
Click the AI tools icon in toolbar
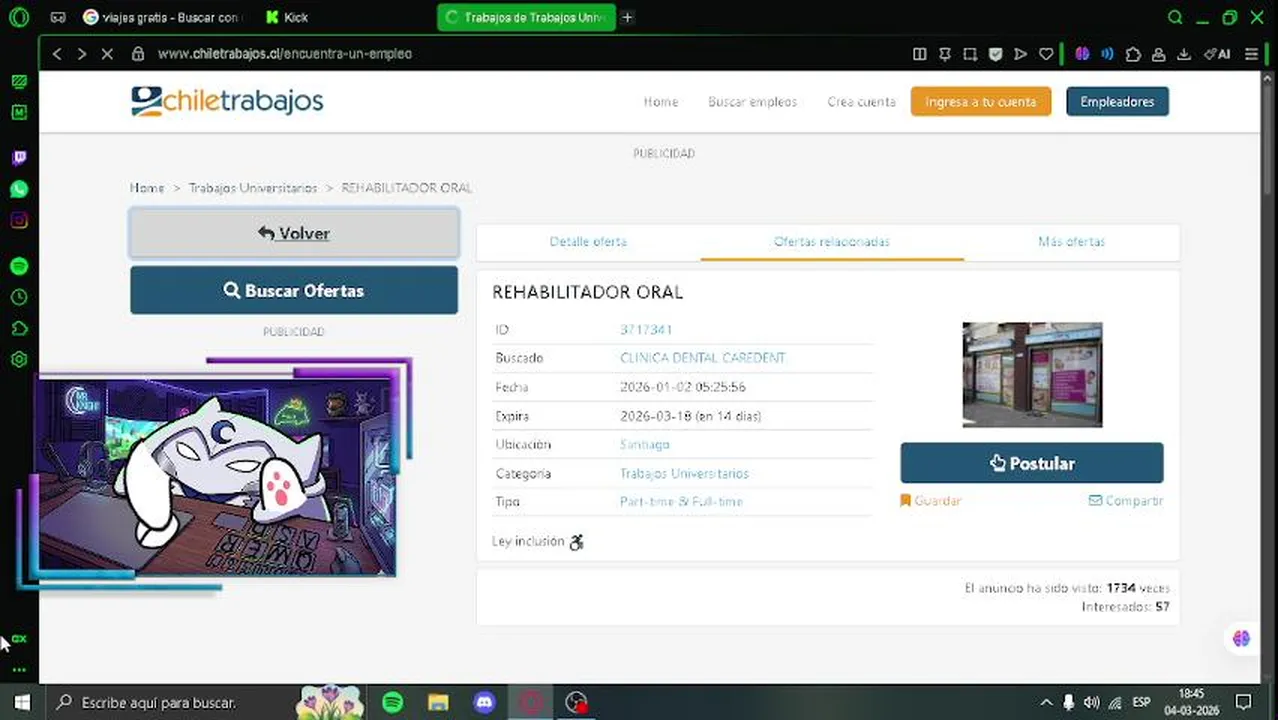pos(1216,54)
